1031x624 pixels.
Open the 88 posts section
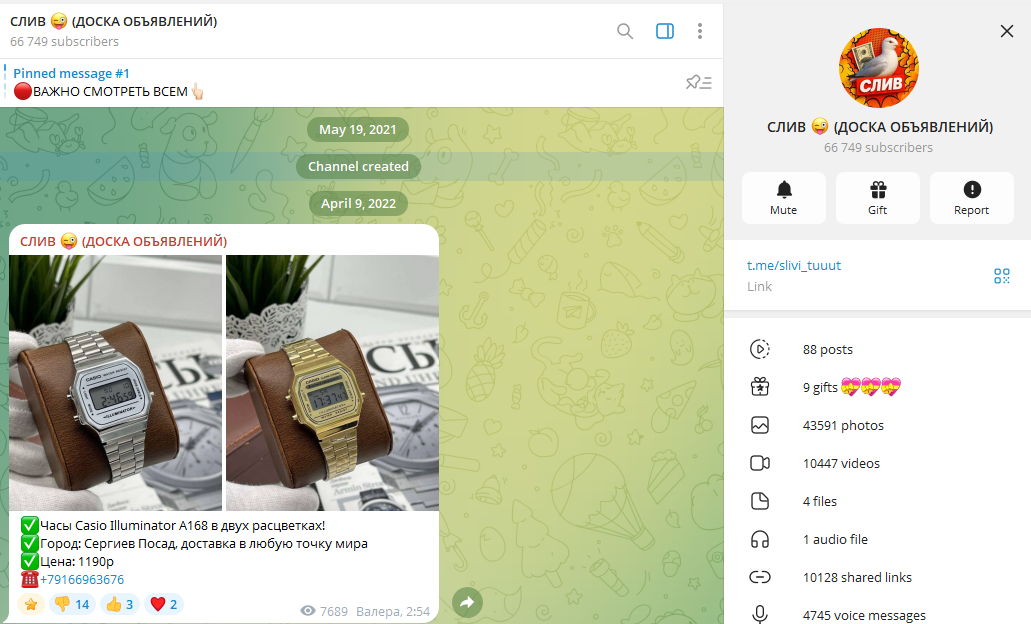[x=877, y=349]
